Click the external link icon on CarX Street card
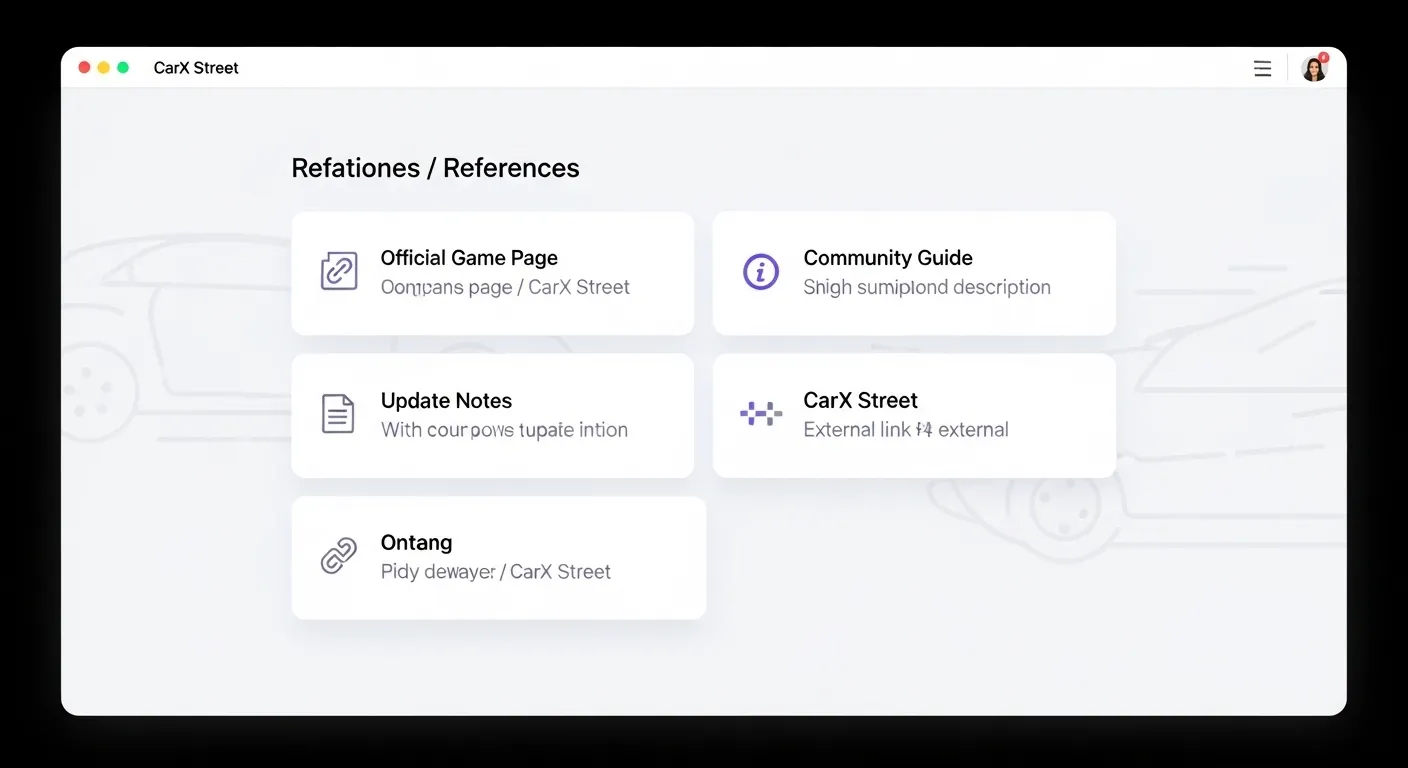Image resolution: width=1408 pixels, height=768 pixels. [761, 413]
